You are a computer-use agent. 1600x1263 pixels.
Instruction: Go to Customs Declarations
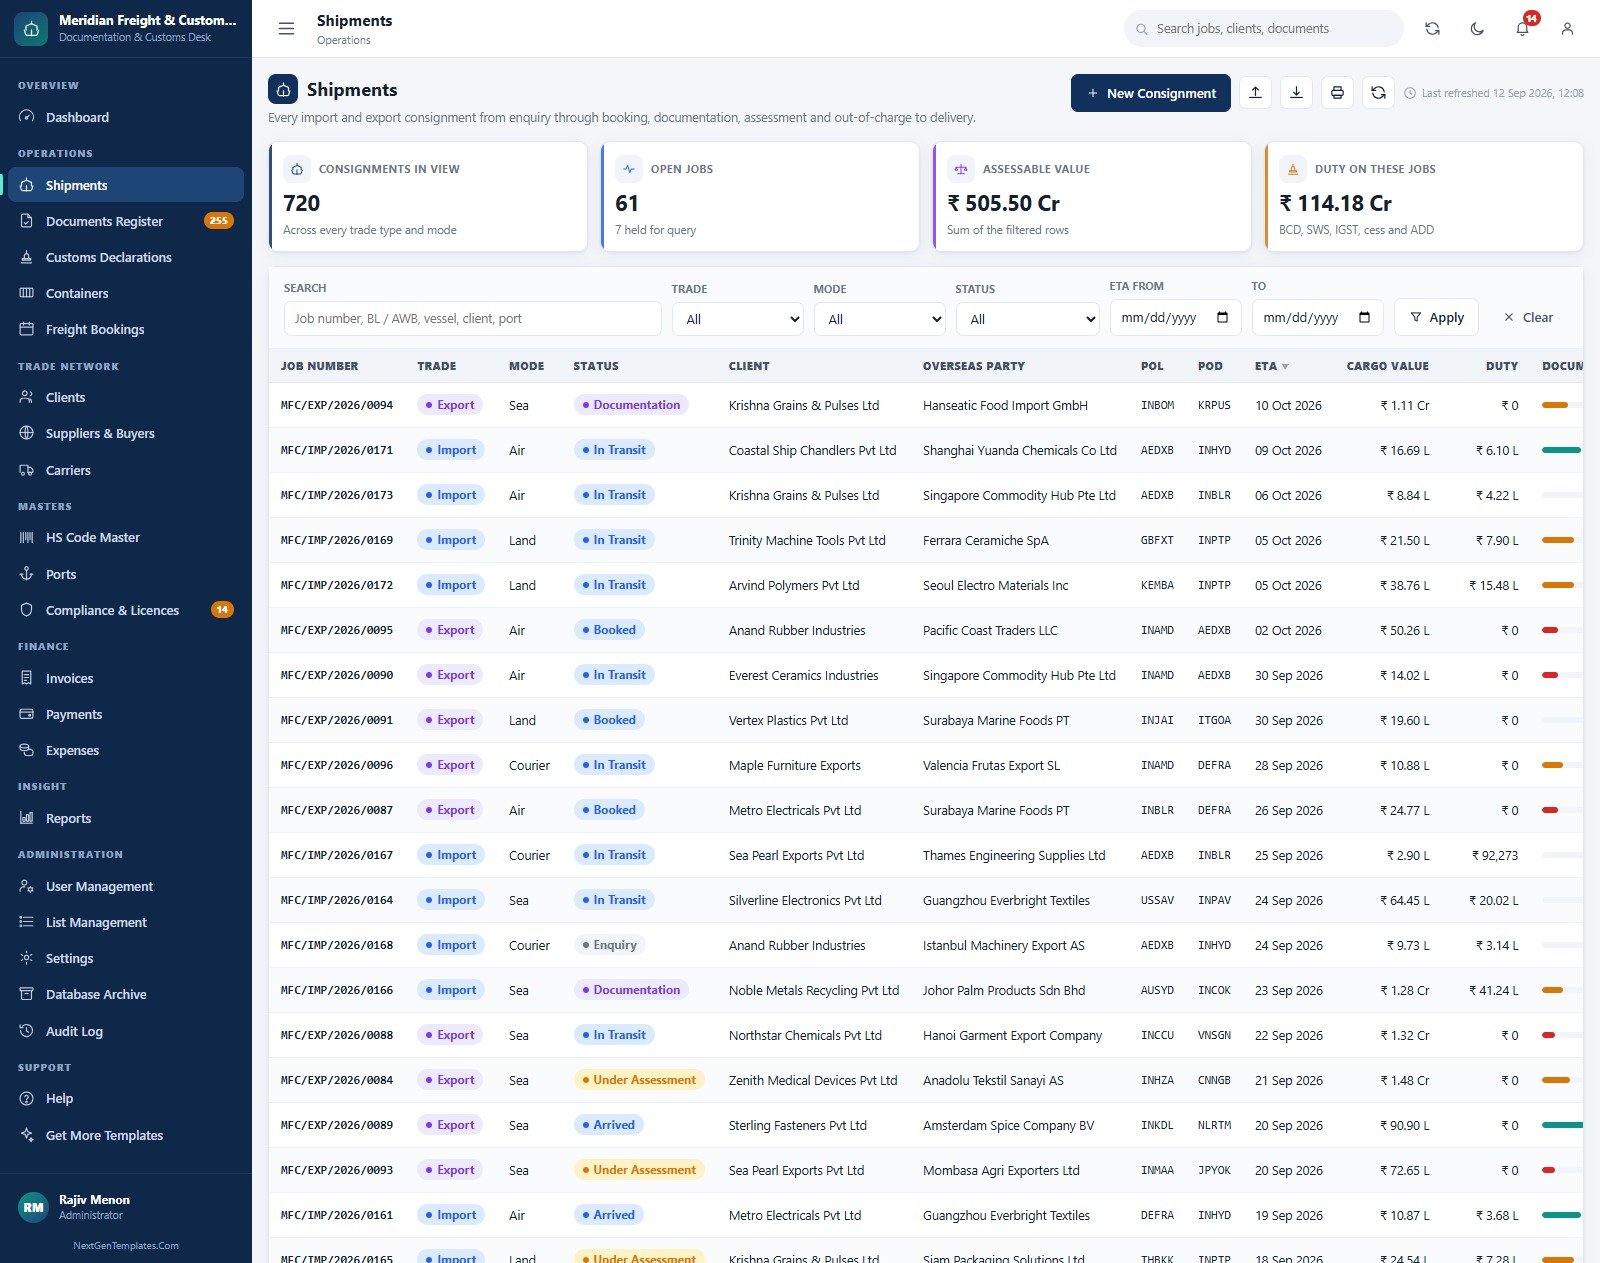point(126,257)
